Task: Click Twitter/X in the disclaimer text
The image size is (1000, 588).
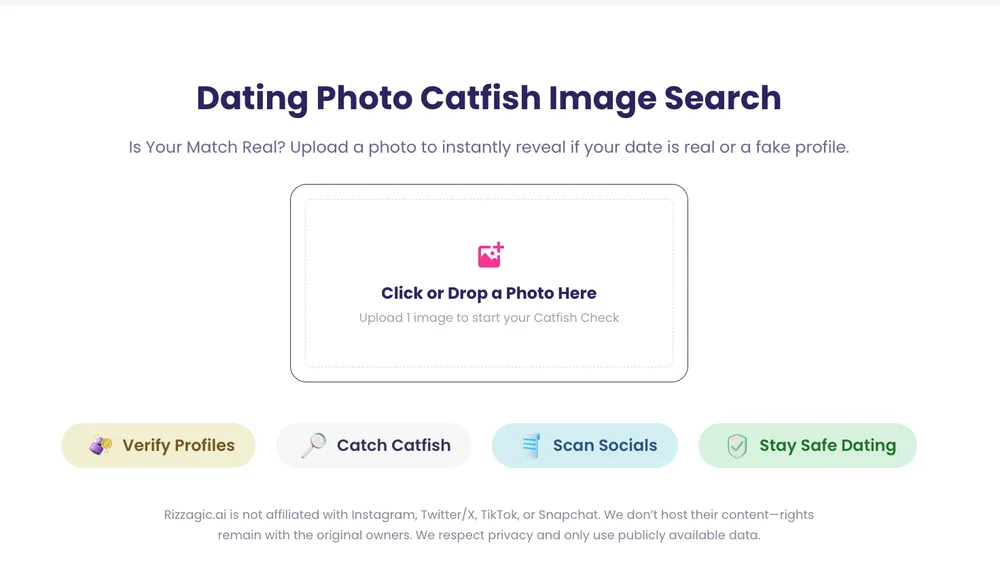Action: [447, 515]
